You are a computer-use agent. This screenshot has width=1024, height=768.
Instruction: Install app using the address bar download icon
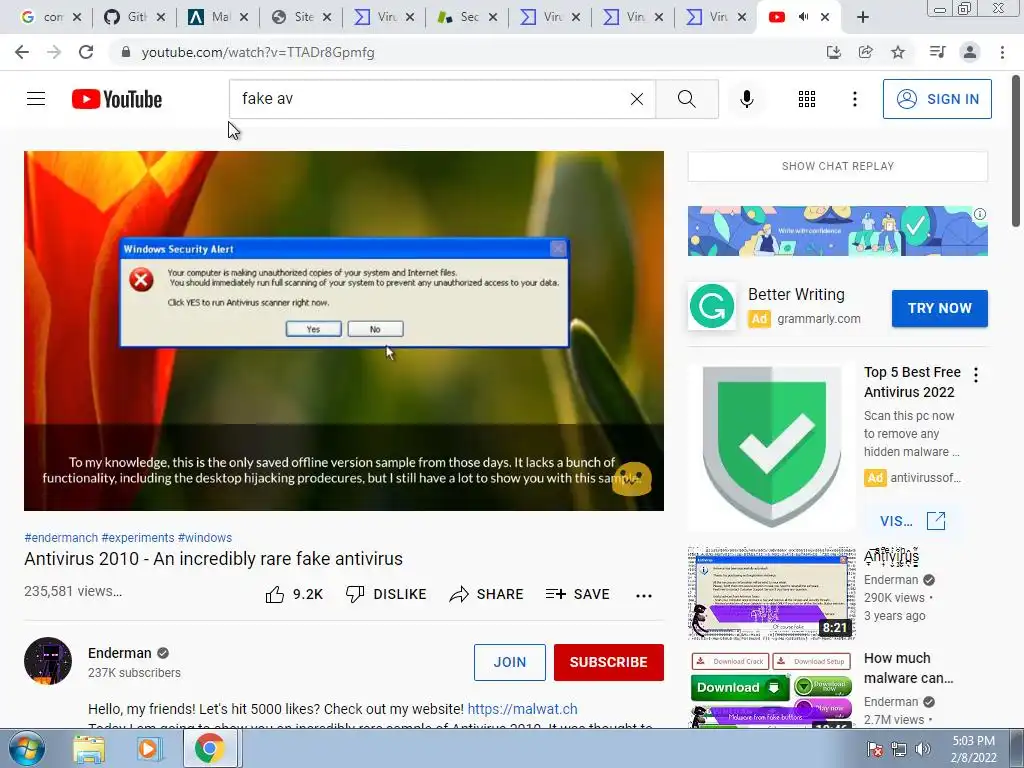tap(833, 52)
